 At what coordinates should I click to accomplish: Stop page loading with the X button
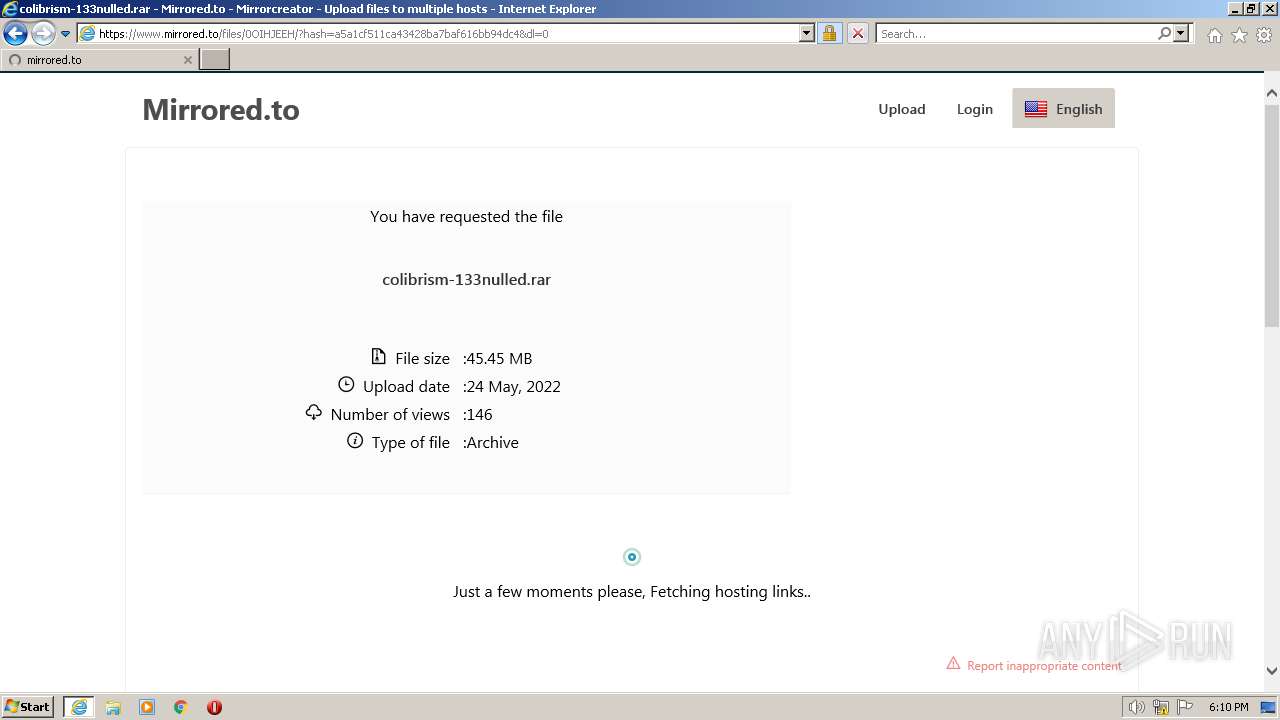pos(857,33)
